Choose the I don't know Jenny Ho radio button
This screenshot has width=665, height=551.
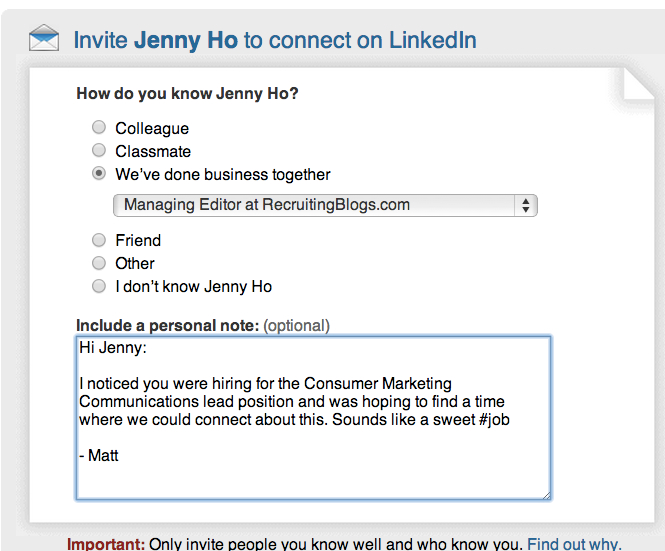click(98, 286)
